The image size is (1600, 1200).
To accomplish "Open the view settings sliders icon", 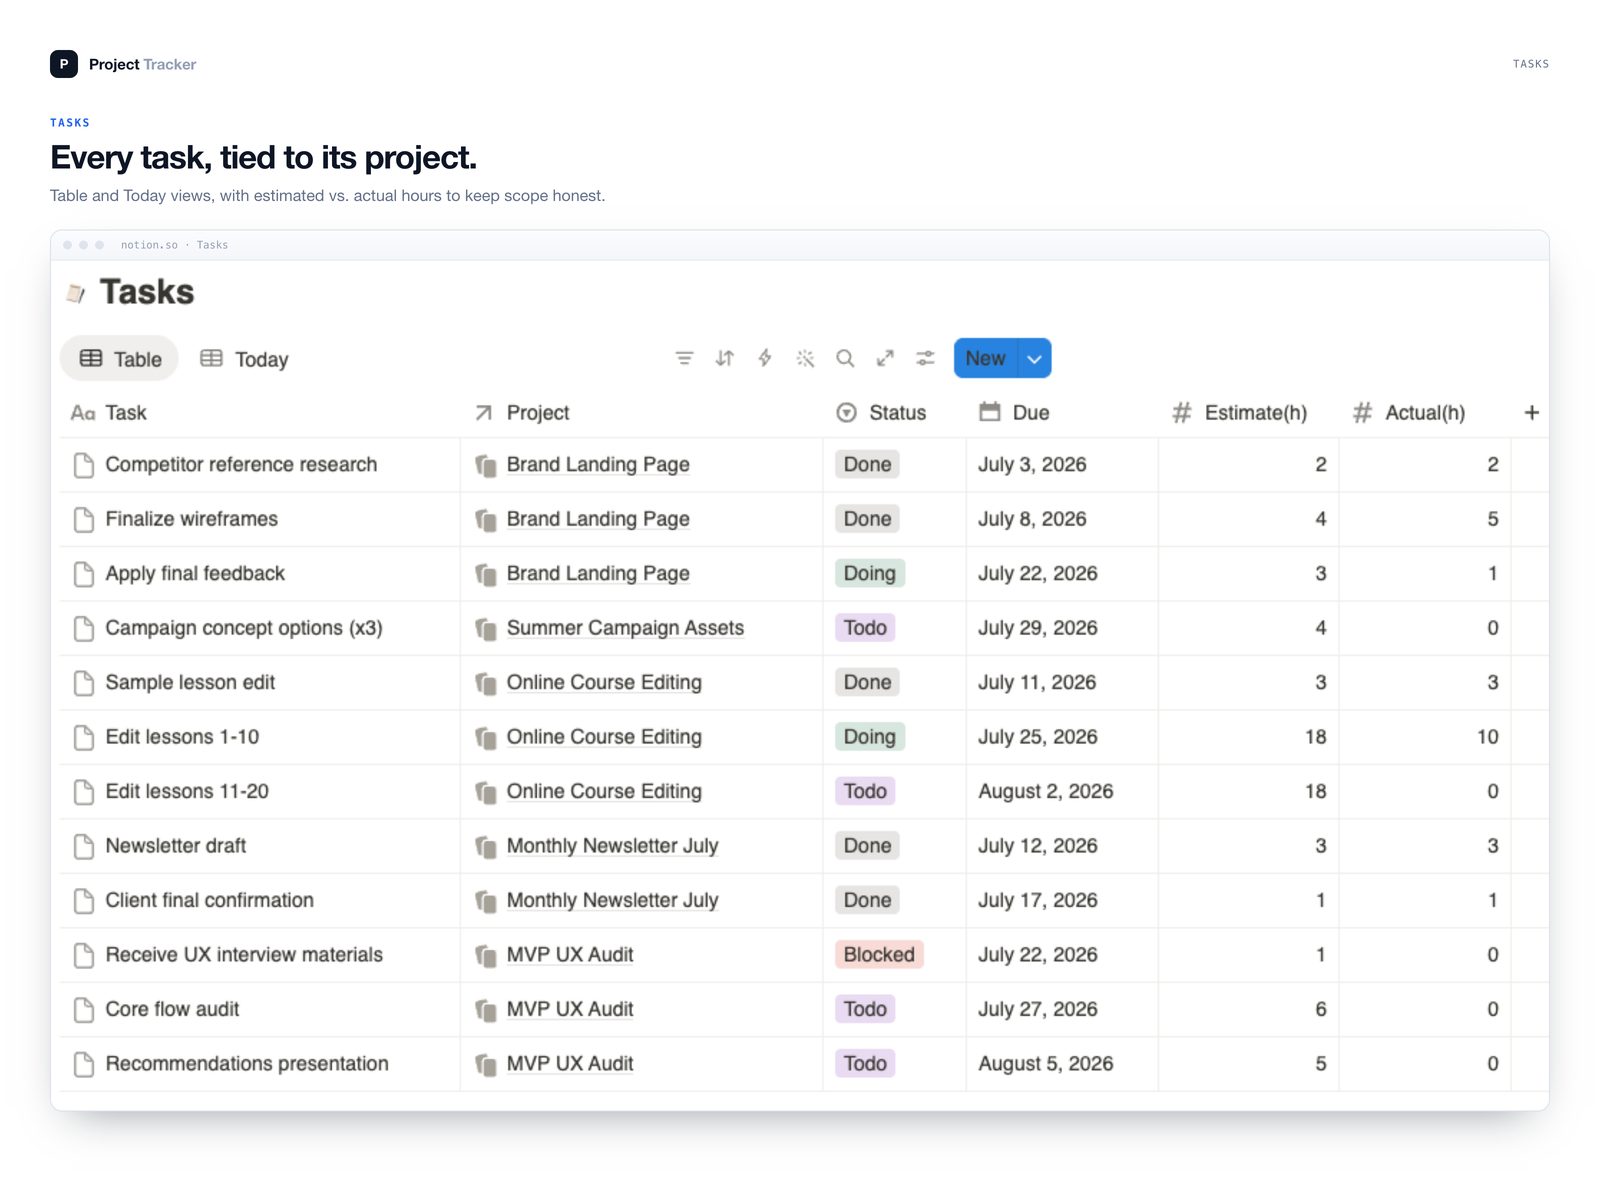I will (925, 358).
